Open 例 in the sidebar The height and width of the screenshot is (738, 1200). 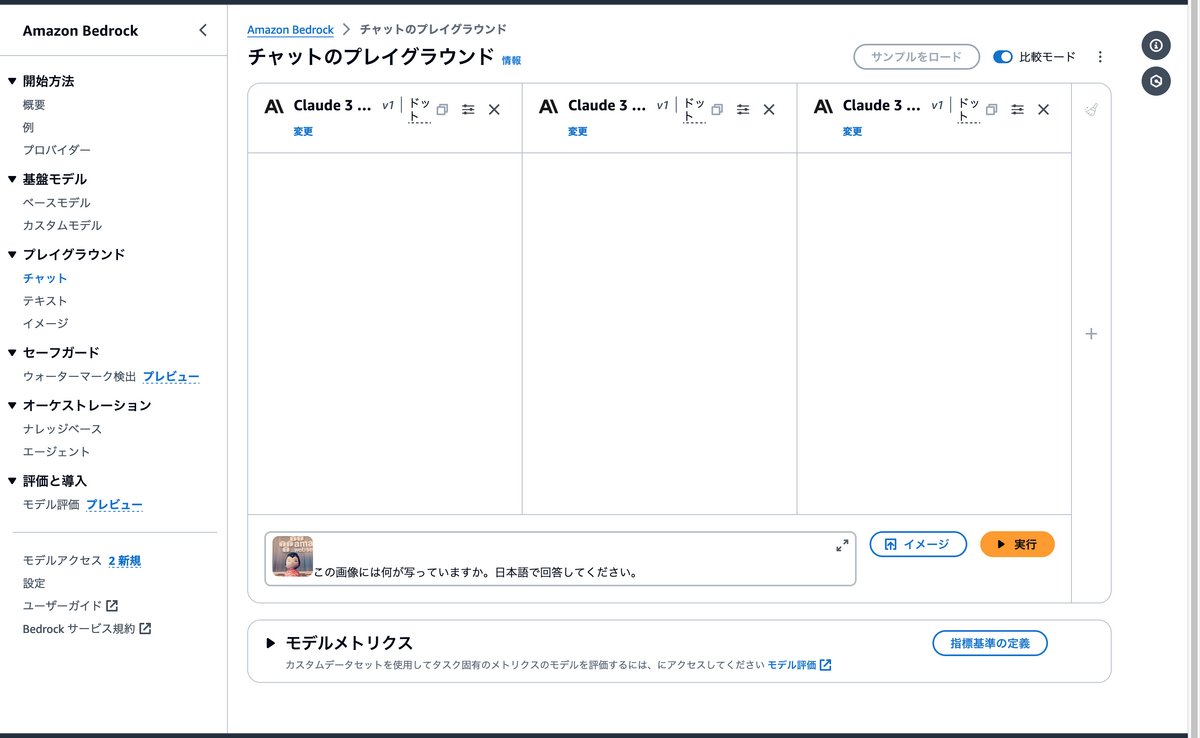[29, 127]
